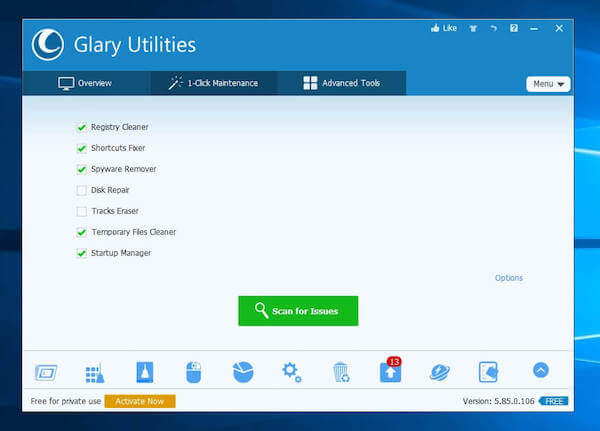This screenshot has width=600, height=431.
Task: Open the Menu dropdown
Action: 548,84
